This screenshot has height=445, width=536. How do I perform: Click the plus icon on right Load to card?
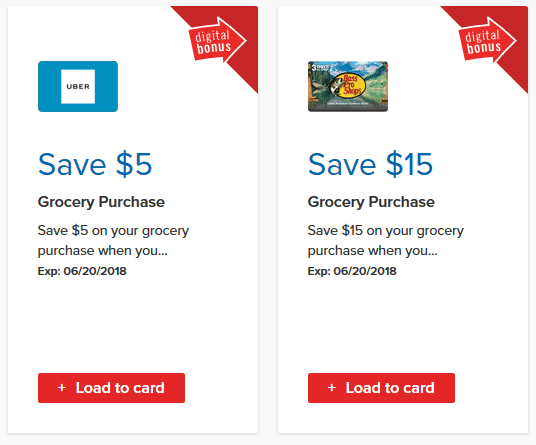pyautogui.click(x=332, y=388)
